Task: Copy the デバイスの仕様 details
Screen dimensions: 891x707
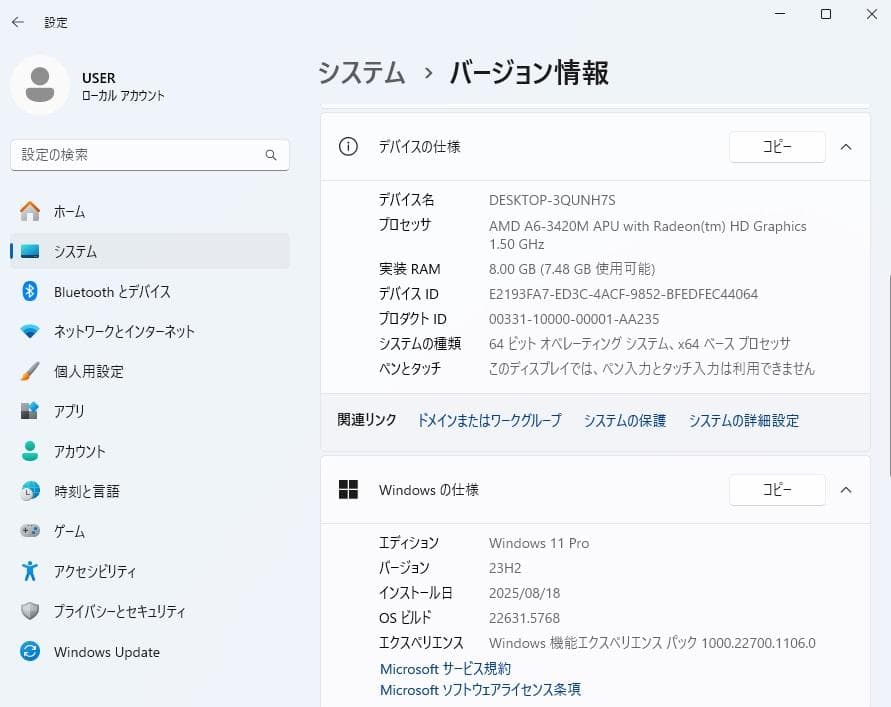Action: [777, 146]
